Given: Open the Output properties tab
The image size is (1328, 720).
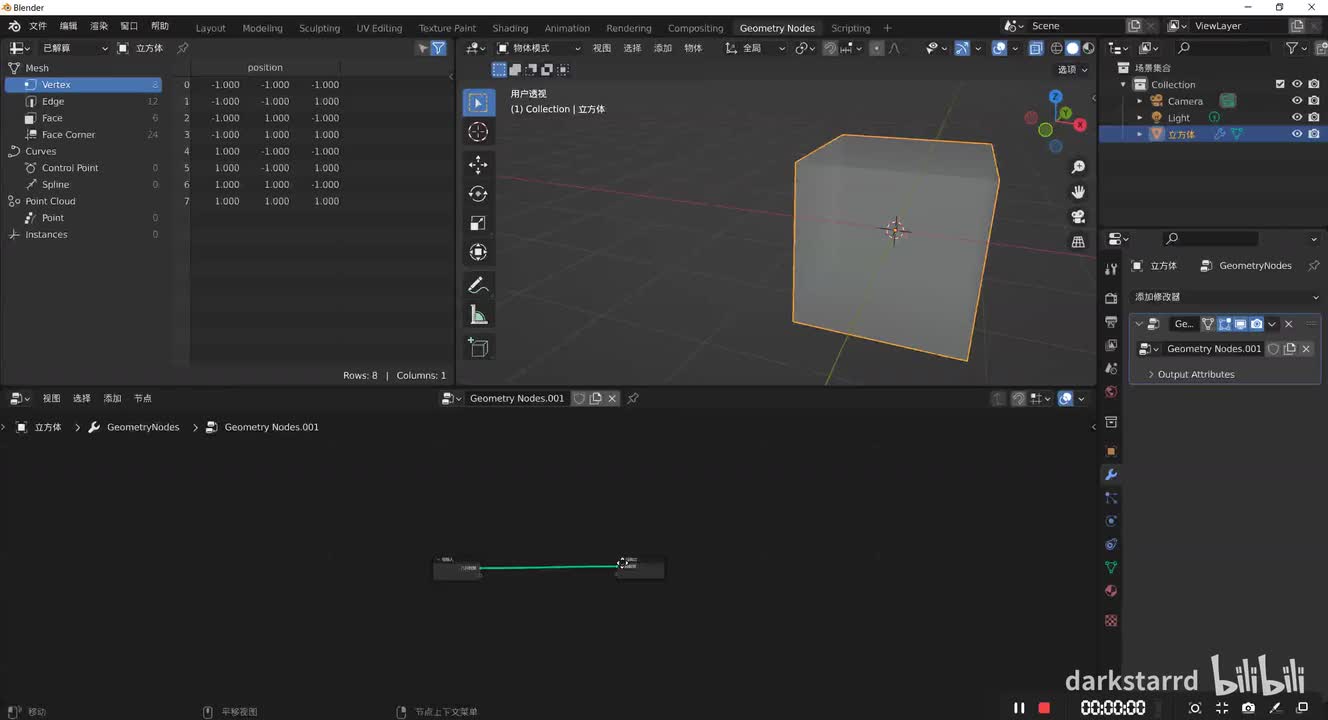Looking at the screenshot, I should click(1111, 322).
